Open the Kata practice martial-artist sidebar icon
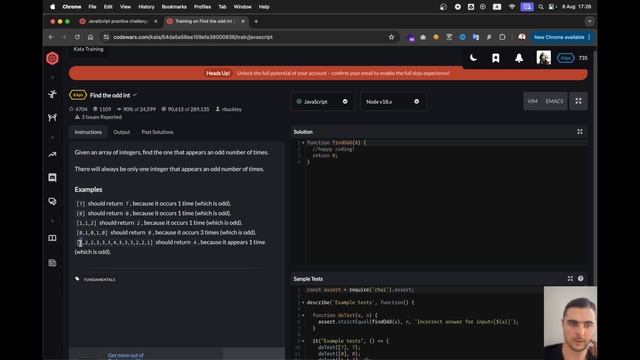 tap(52, 94)
